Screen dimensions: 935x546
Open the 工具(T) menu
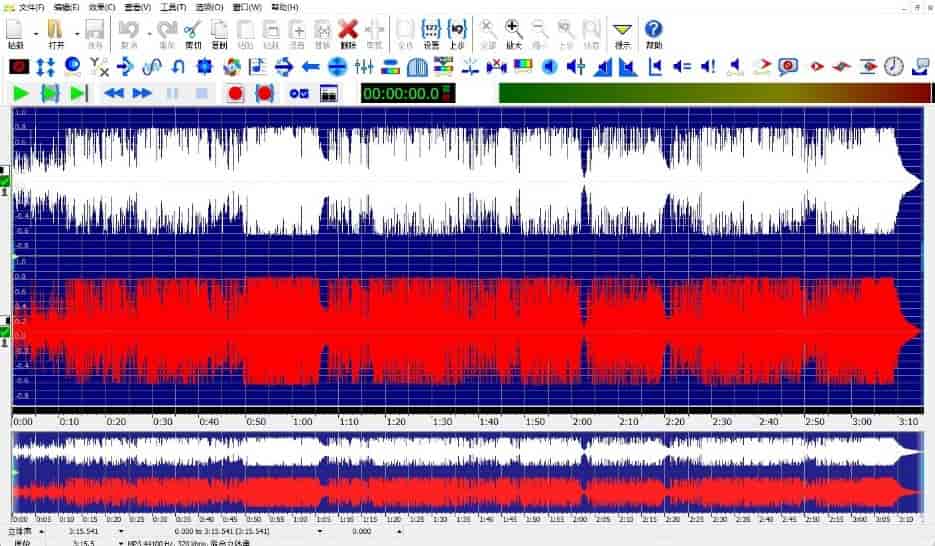point(174,8)
